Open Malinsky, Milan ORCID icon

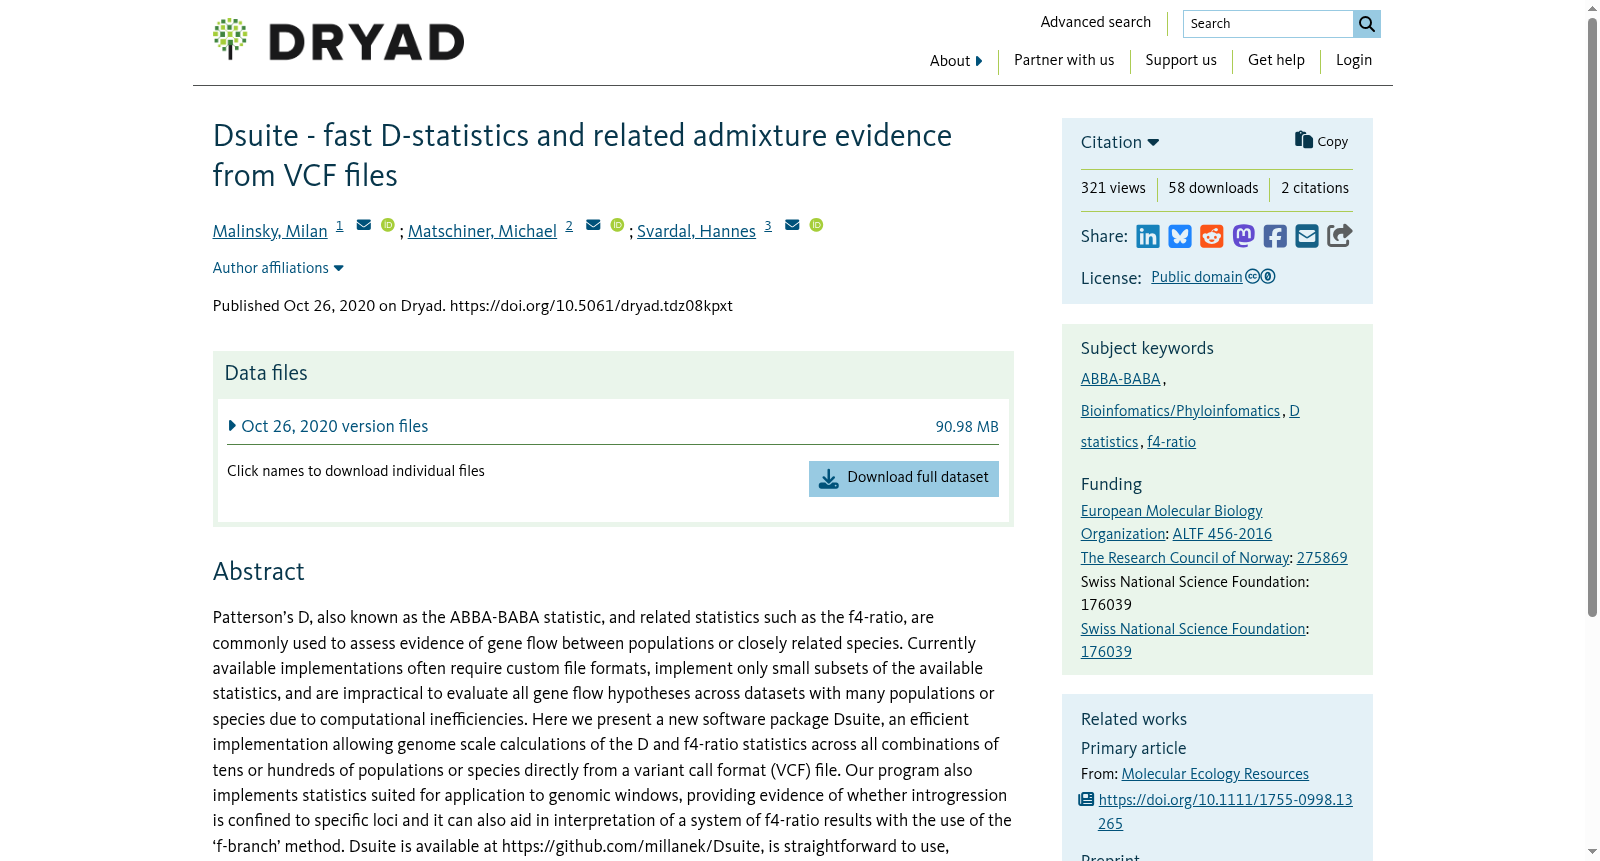(388, 225)
